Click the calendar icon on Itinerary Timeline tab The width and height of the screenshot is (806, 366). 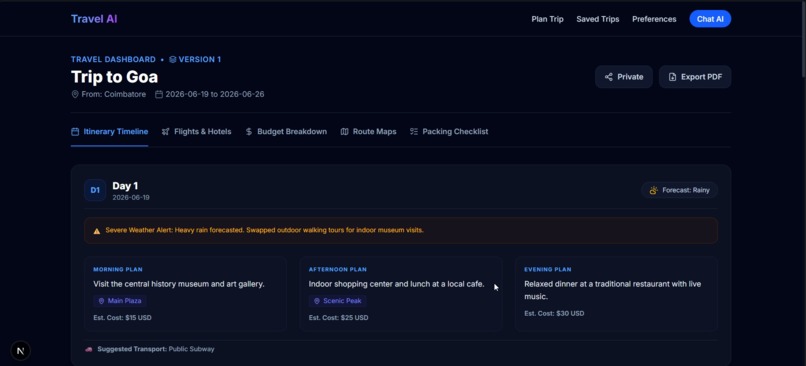pyautogui.click(x=75, y=132)
